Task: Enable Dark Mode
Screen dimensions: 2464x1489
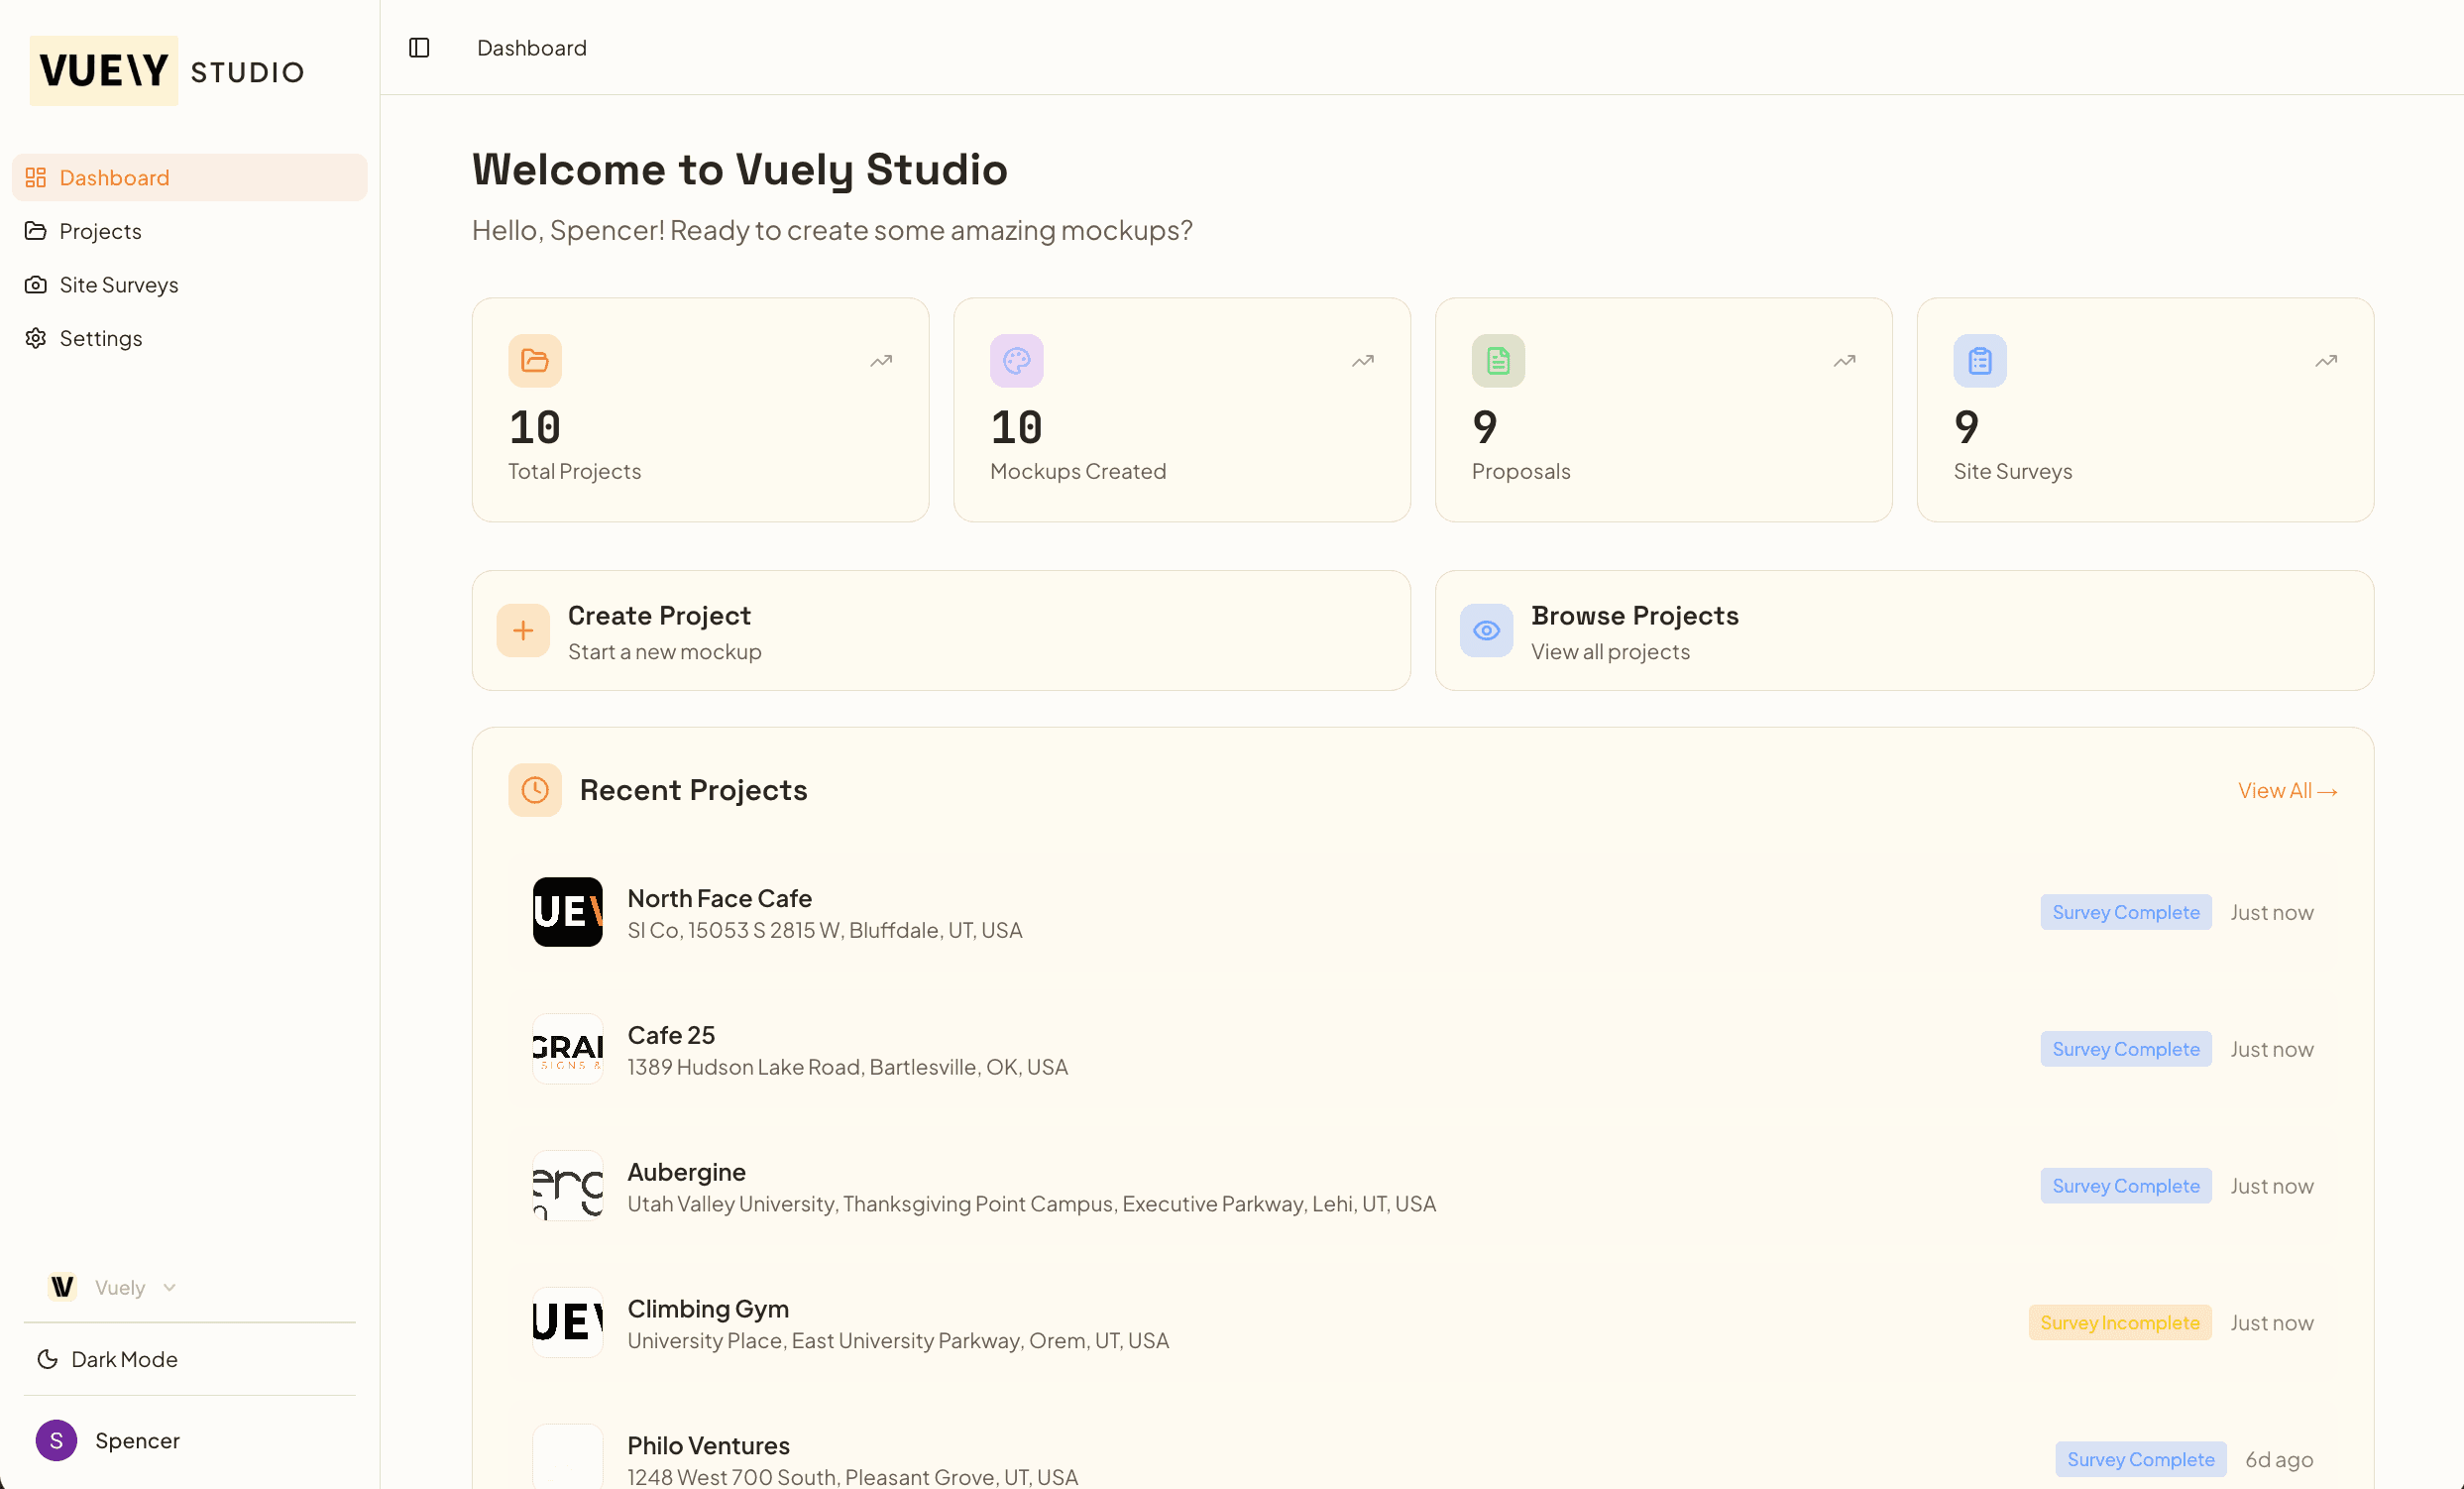Action: pos(106,1359)
